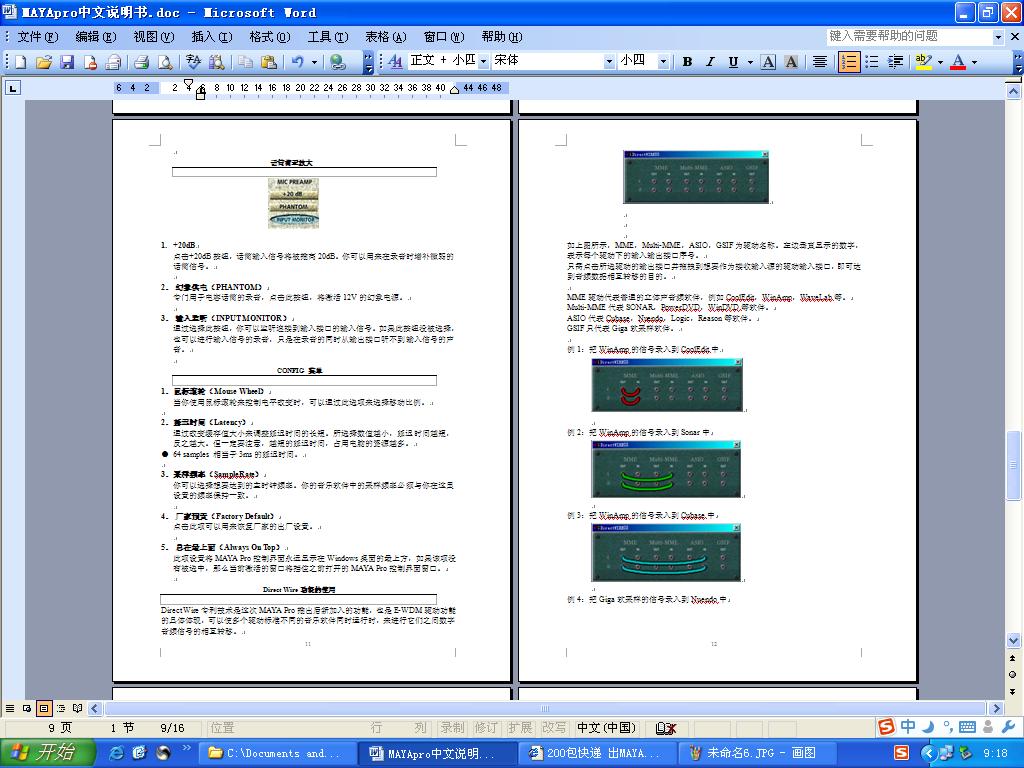Screen dimensions: 1024x768
Task: Paste from clipboard icon
Action: (268, 62)
